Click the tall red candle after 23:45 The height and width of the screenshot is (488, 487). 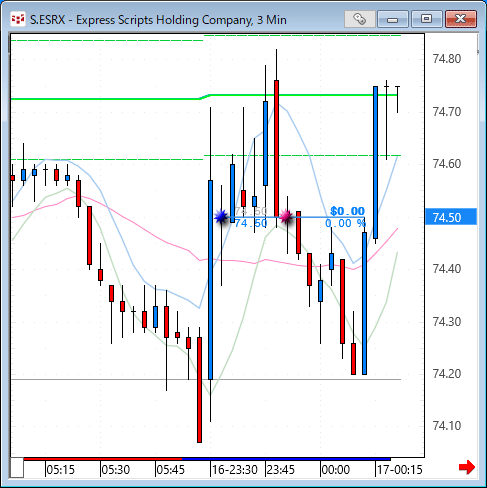pyautogui.click(x=276, y=148)
